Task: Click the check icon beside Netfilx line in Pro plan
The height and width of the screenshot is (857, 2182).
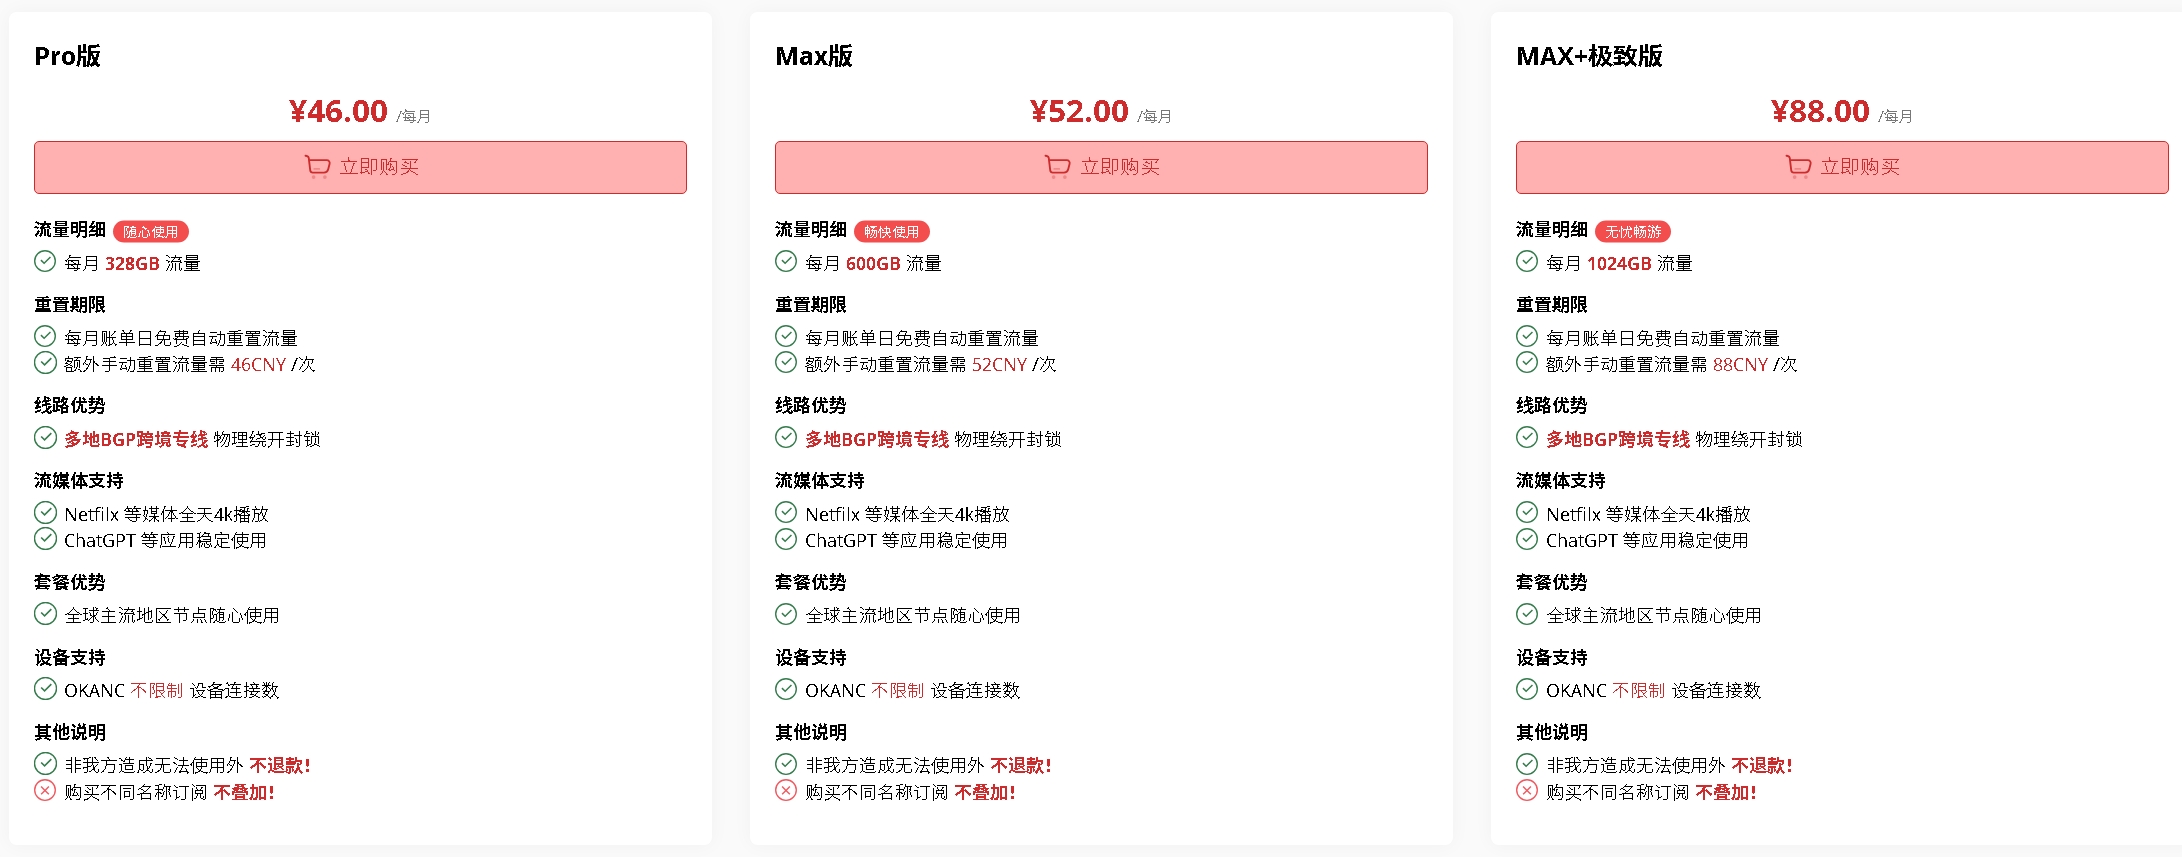Action: (45, 513)
